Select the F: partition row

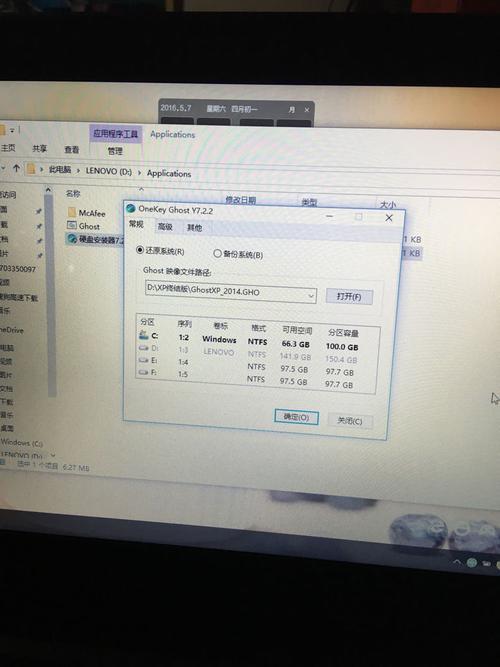pyautogui.click(x=254, y=378)
